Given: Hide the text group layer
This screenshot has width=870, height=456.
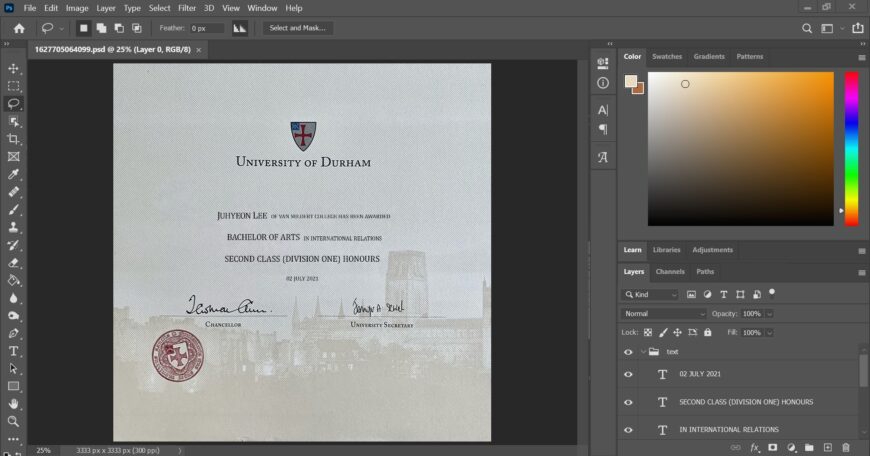Looking at the screenshot, I should tap(628, 352).
